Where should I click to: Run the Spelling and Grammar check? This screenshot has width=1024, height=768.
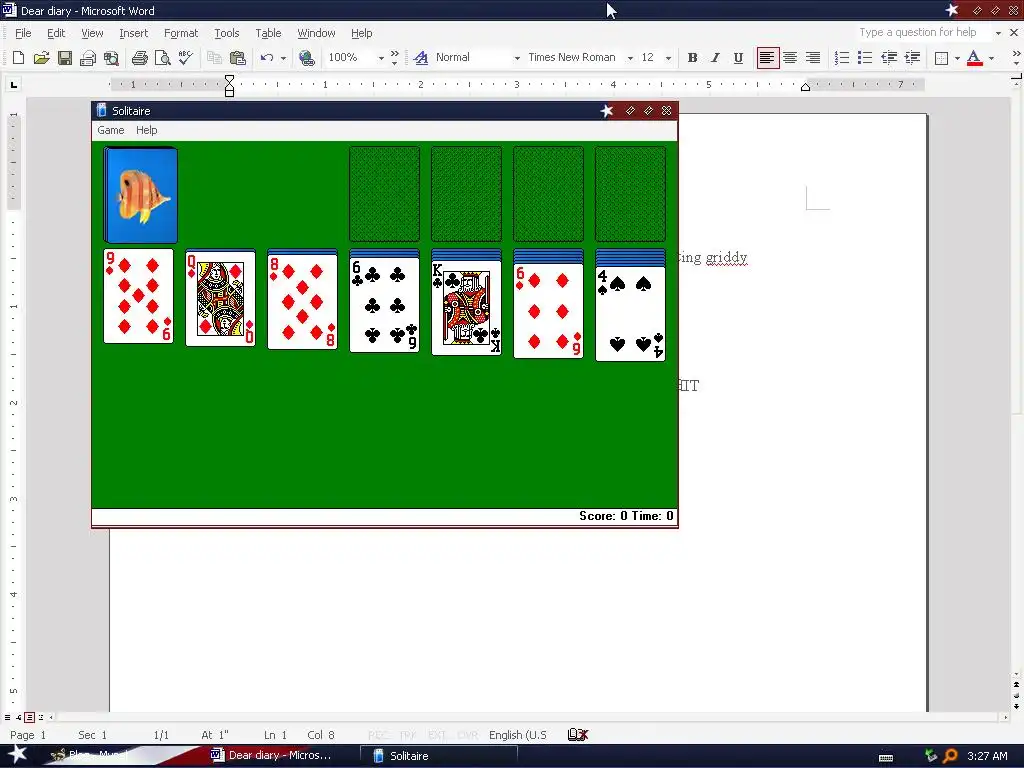click(x=186, y=58)
